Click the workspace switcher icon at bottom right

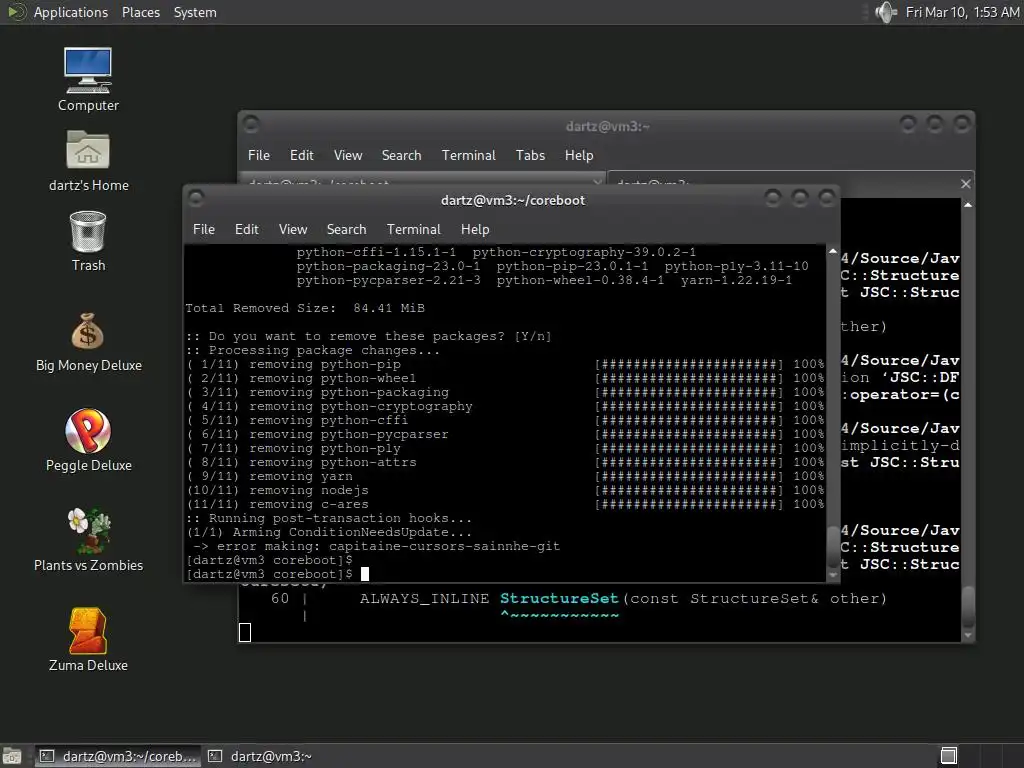tap(948, 756)
